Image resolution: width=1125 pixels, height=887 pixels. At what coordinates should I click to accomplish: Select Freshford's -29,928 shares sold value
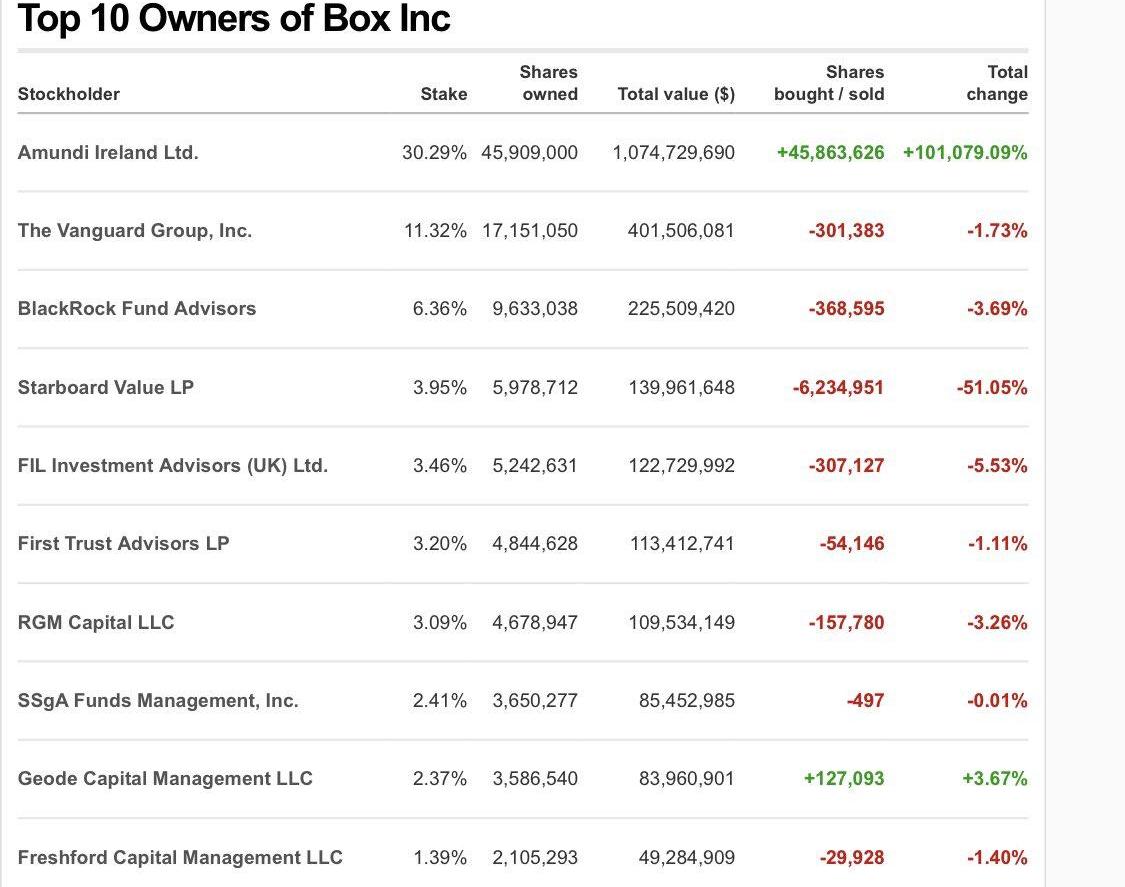click(x=852, y=858)
